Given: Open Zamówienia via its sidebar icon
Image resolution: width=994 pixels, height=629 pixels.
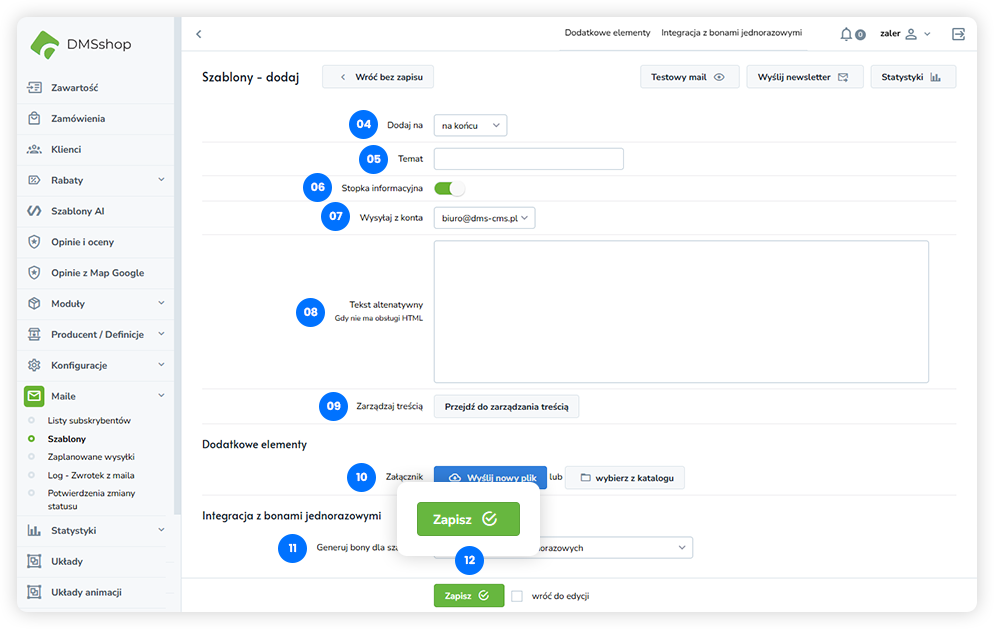Looking at the screenshot, I should [34, 118].
